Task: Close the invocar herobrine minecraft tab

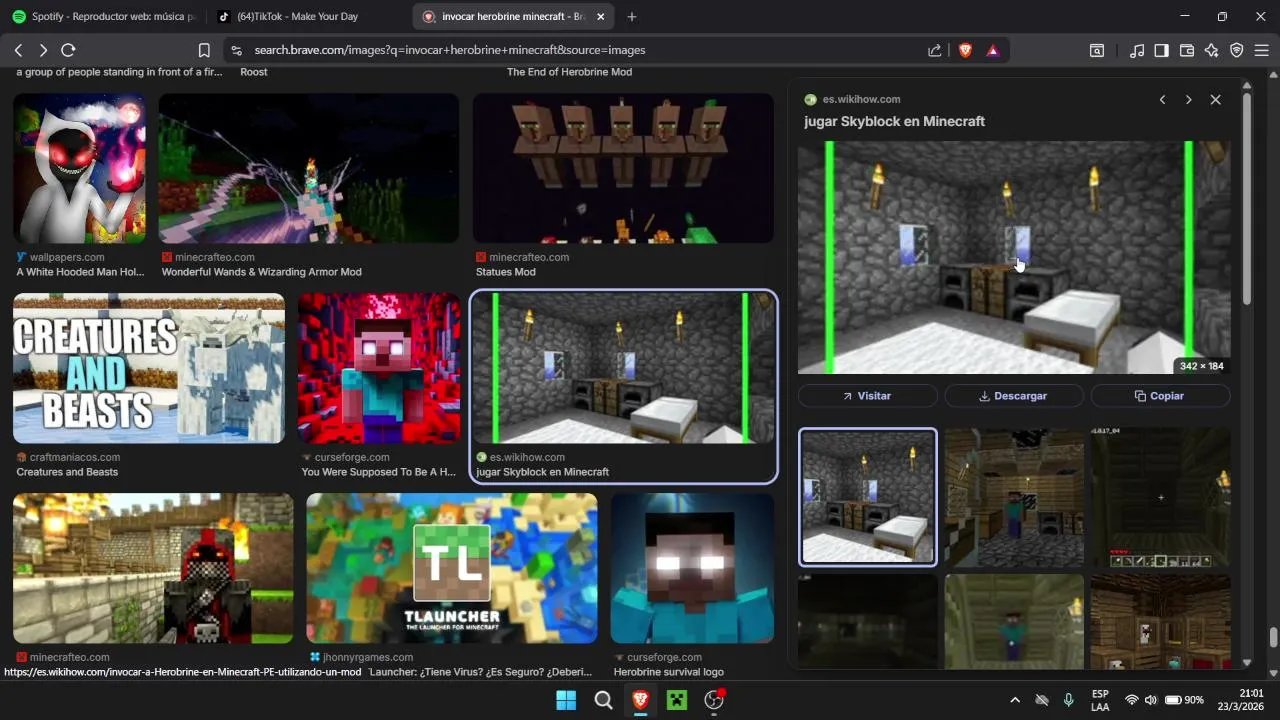Action: tap(600, 16)
